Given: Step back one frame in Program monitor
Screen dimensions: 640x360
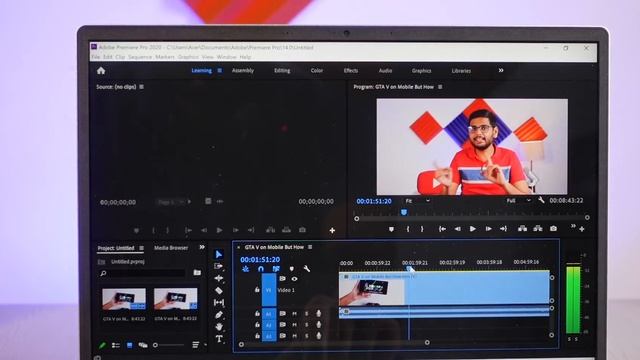Looking at the screenshot, I should (458, 229).
